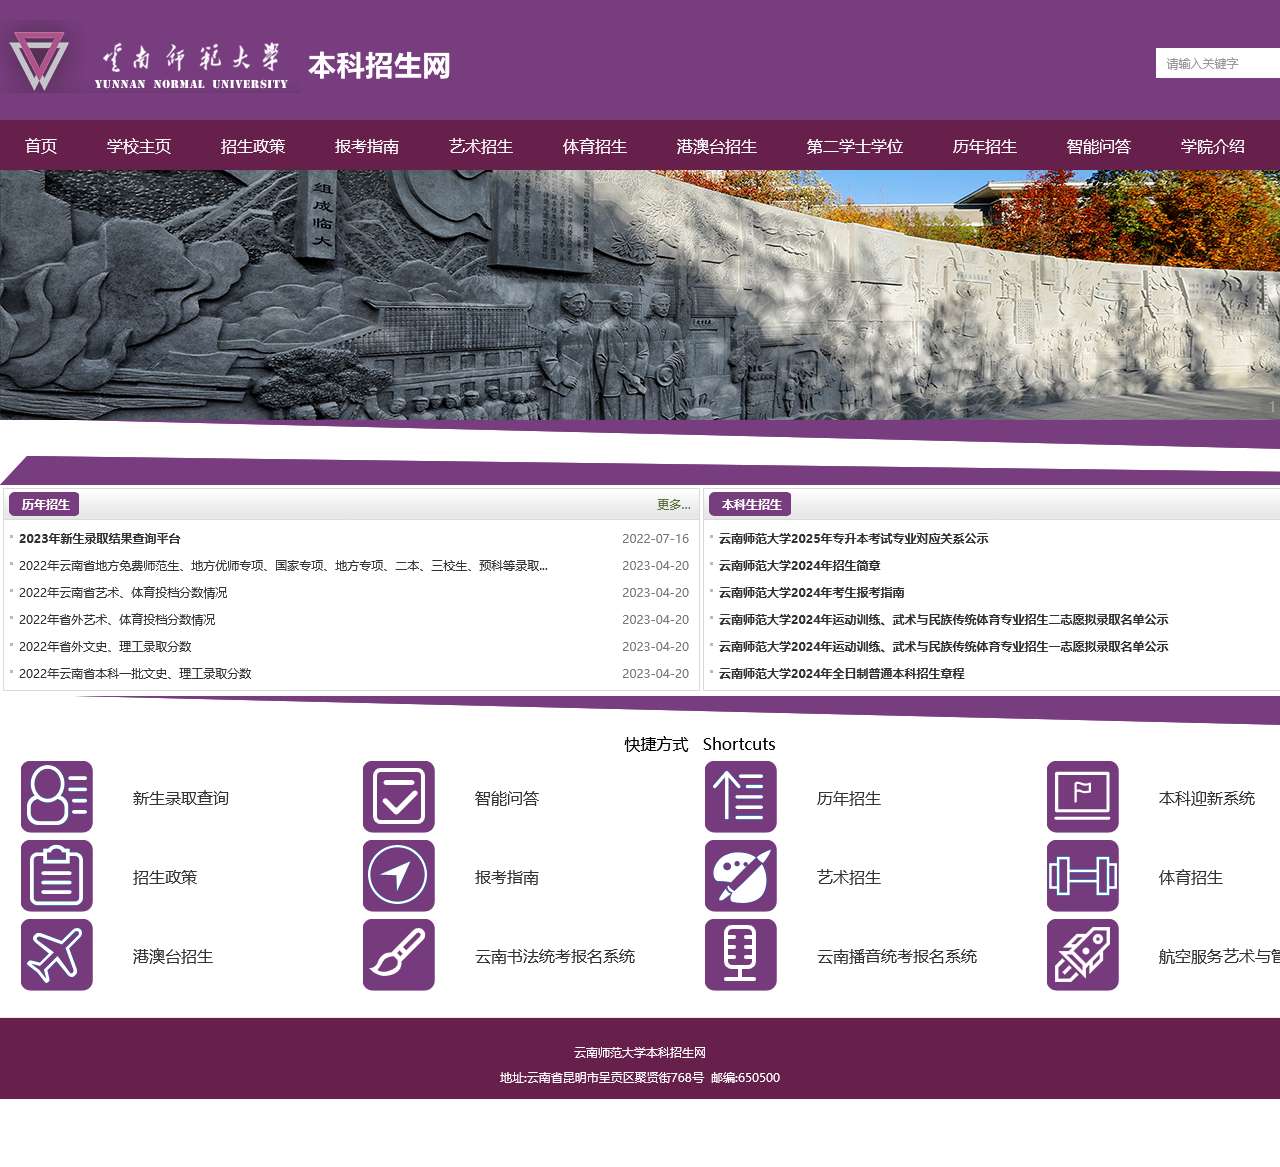Click 历年招生 panel header tab
1280x1167 pixels.
tap(45, 504)
